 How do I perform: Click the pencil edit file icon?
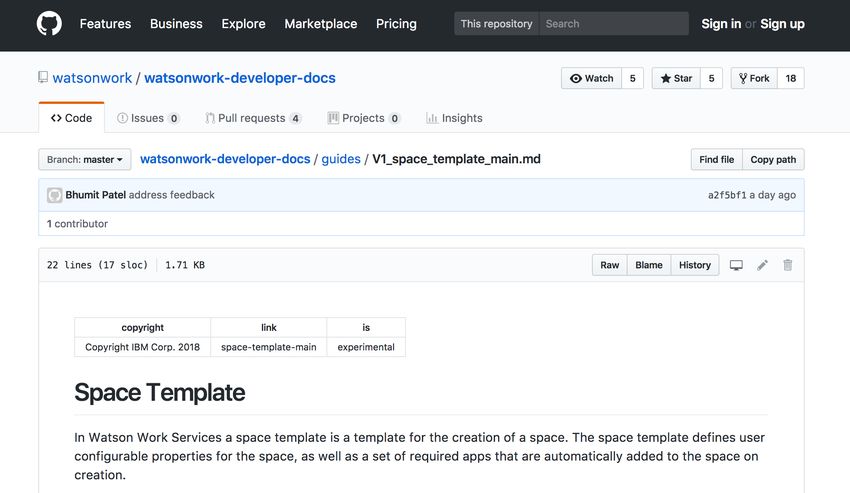point(762,265)
